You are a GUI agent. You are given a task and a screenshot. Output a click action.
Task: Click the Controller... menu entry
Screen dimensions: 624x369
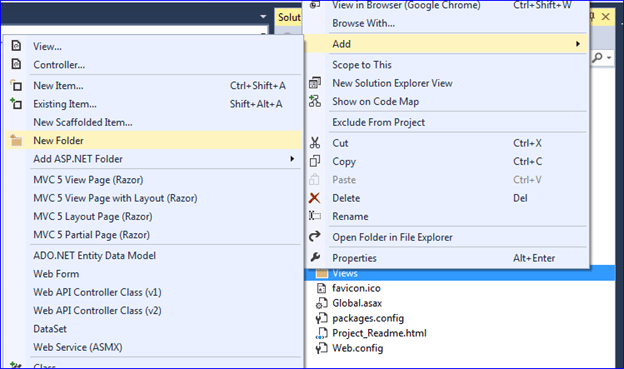(59, 65)
